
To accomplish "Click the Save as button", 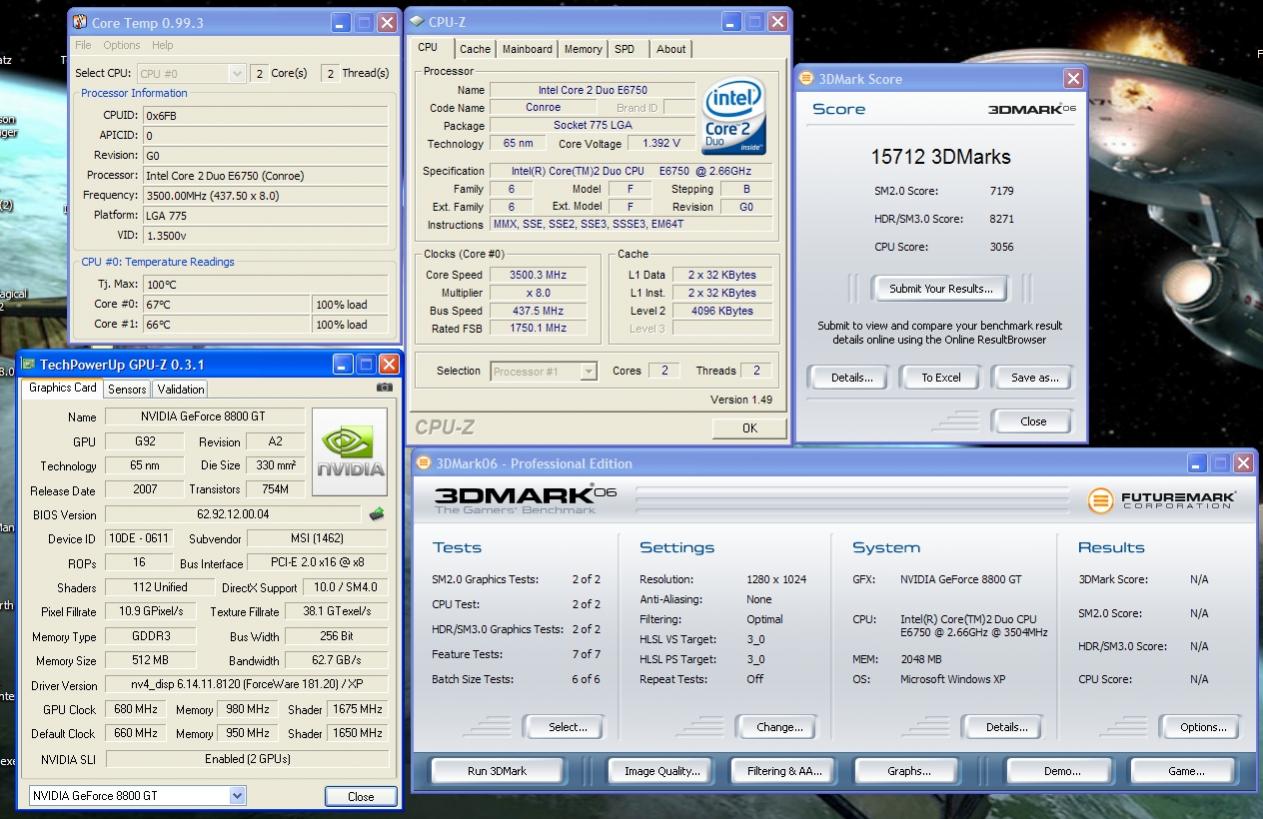I will click(x=1034, y=378).
